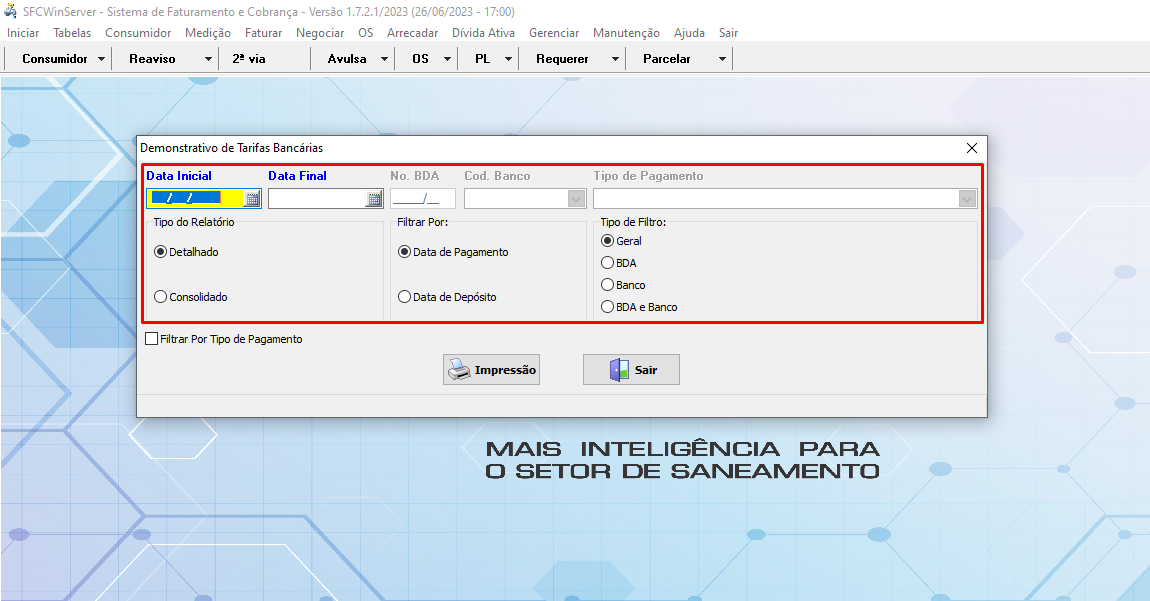
Task: Expand the Consumidor toolbar dropdown arrow
Action: click(101, 59)
